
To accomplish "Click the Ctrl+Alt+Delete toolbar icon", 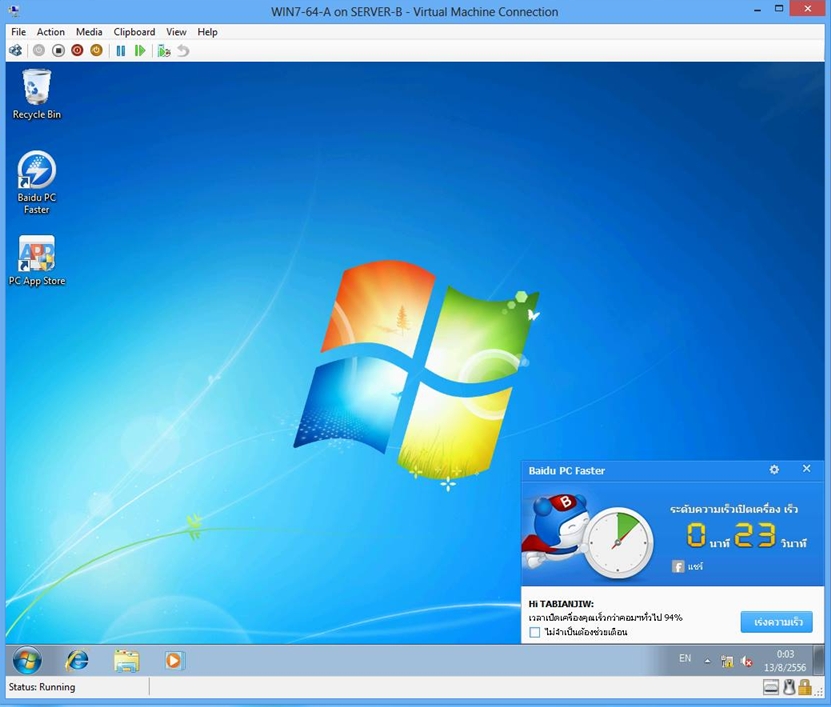I will click(x=16, y=51).
